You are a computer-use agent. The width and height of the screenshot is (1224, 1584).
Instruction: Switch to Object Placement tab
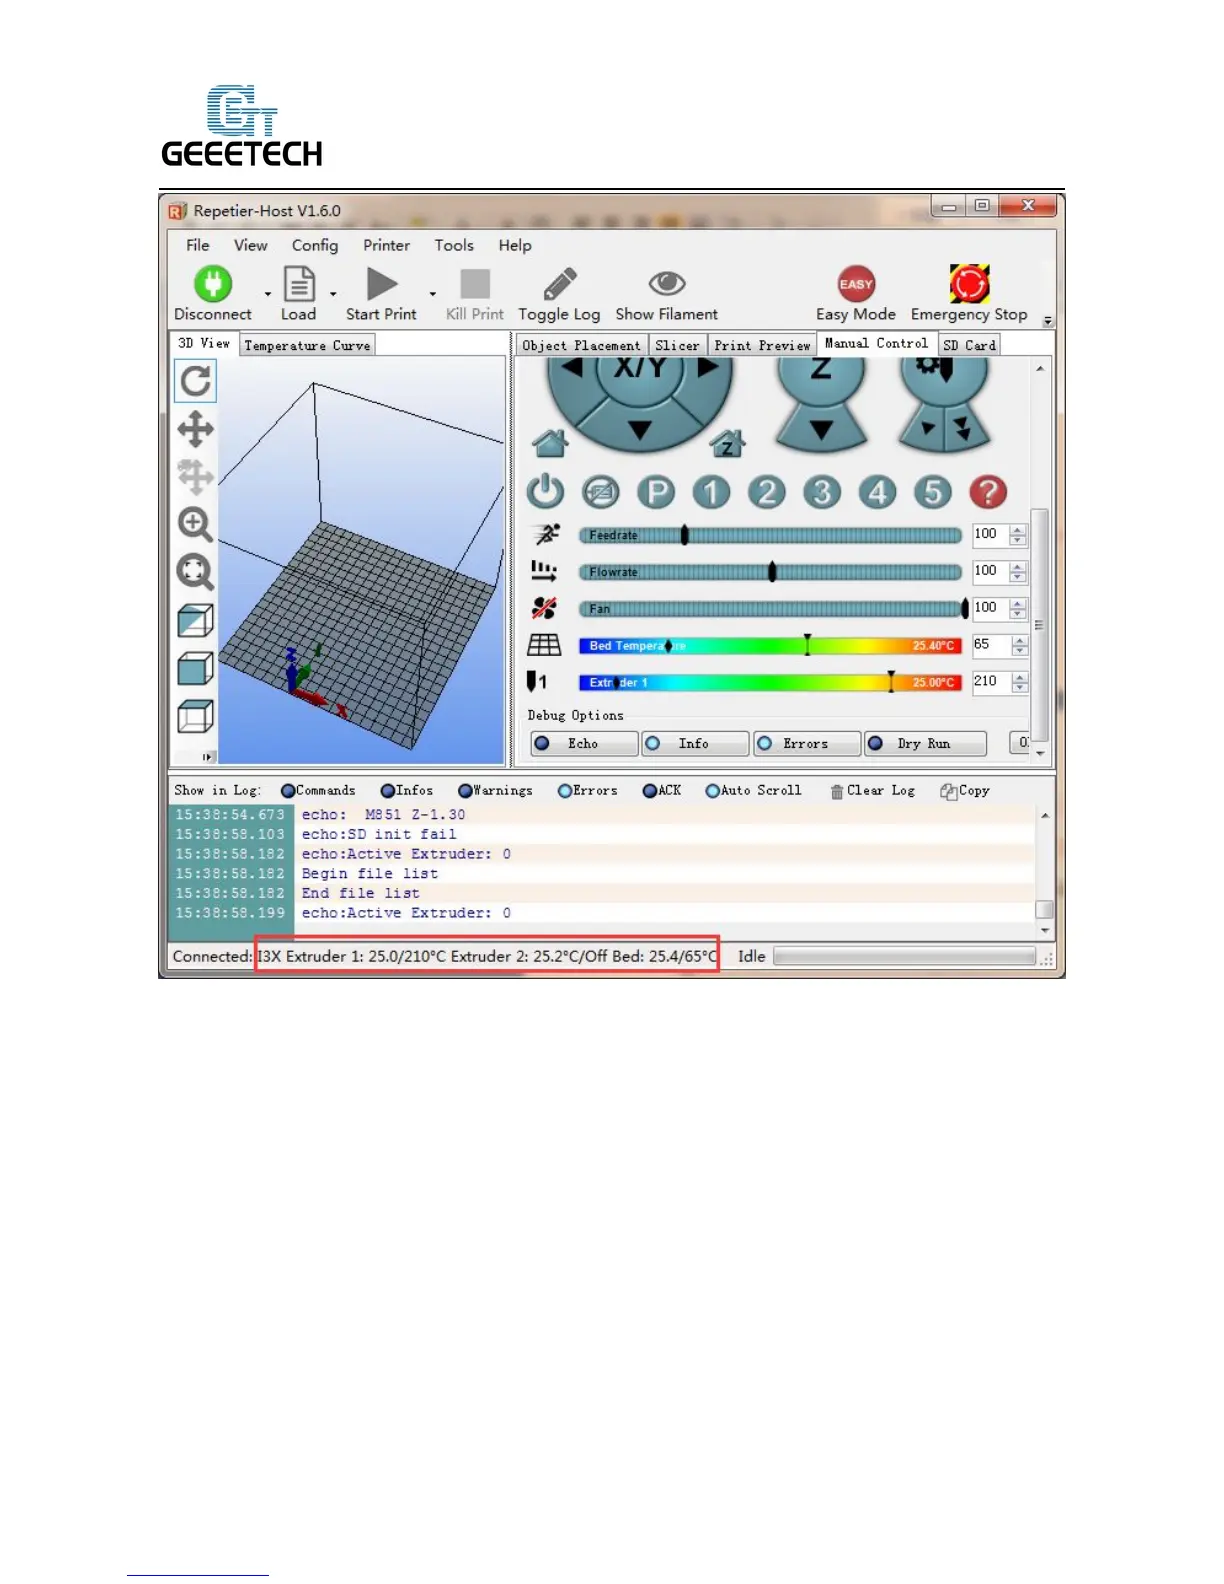581,345
